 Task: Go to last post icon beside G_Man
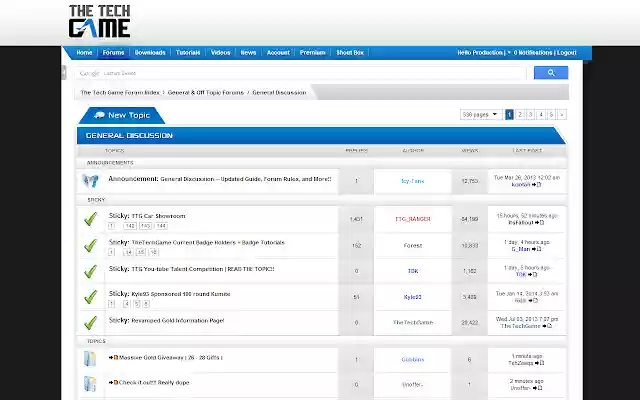tap(536, 249)
